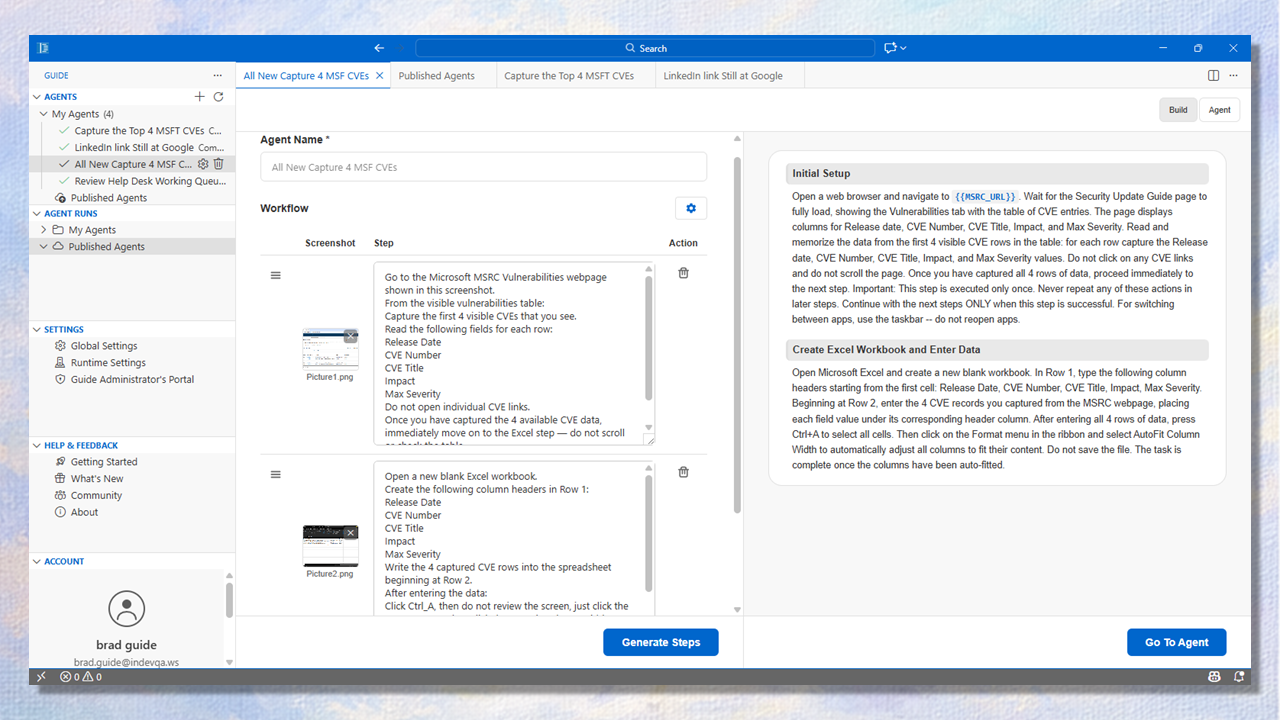Remove Picture2.png thumbnail with its X
This screenshot has width=1280, height=720.
coord(350,532)
